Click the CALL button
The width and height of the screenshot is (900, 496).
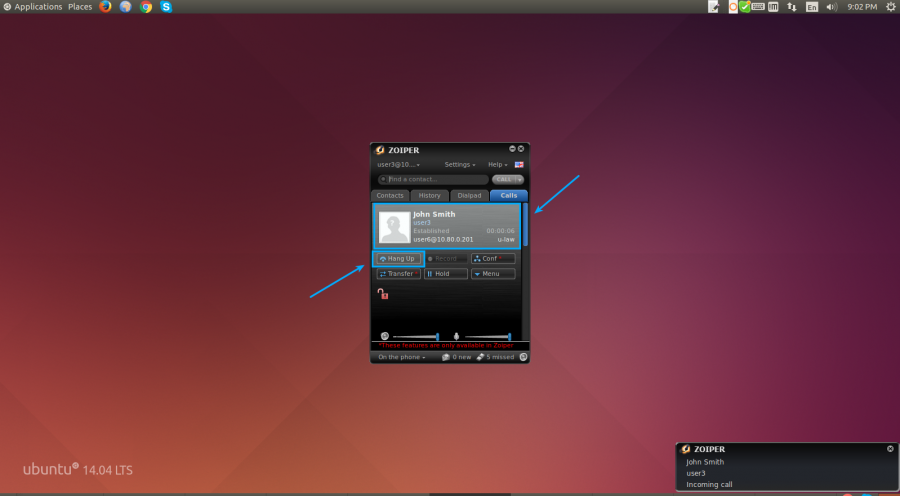click(x=503, y=180)
